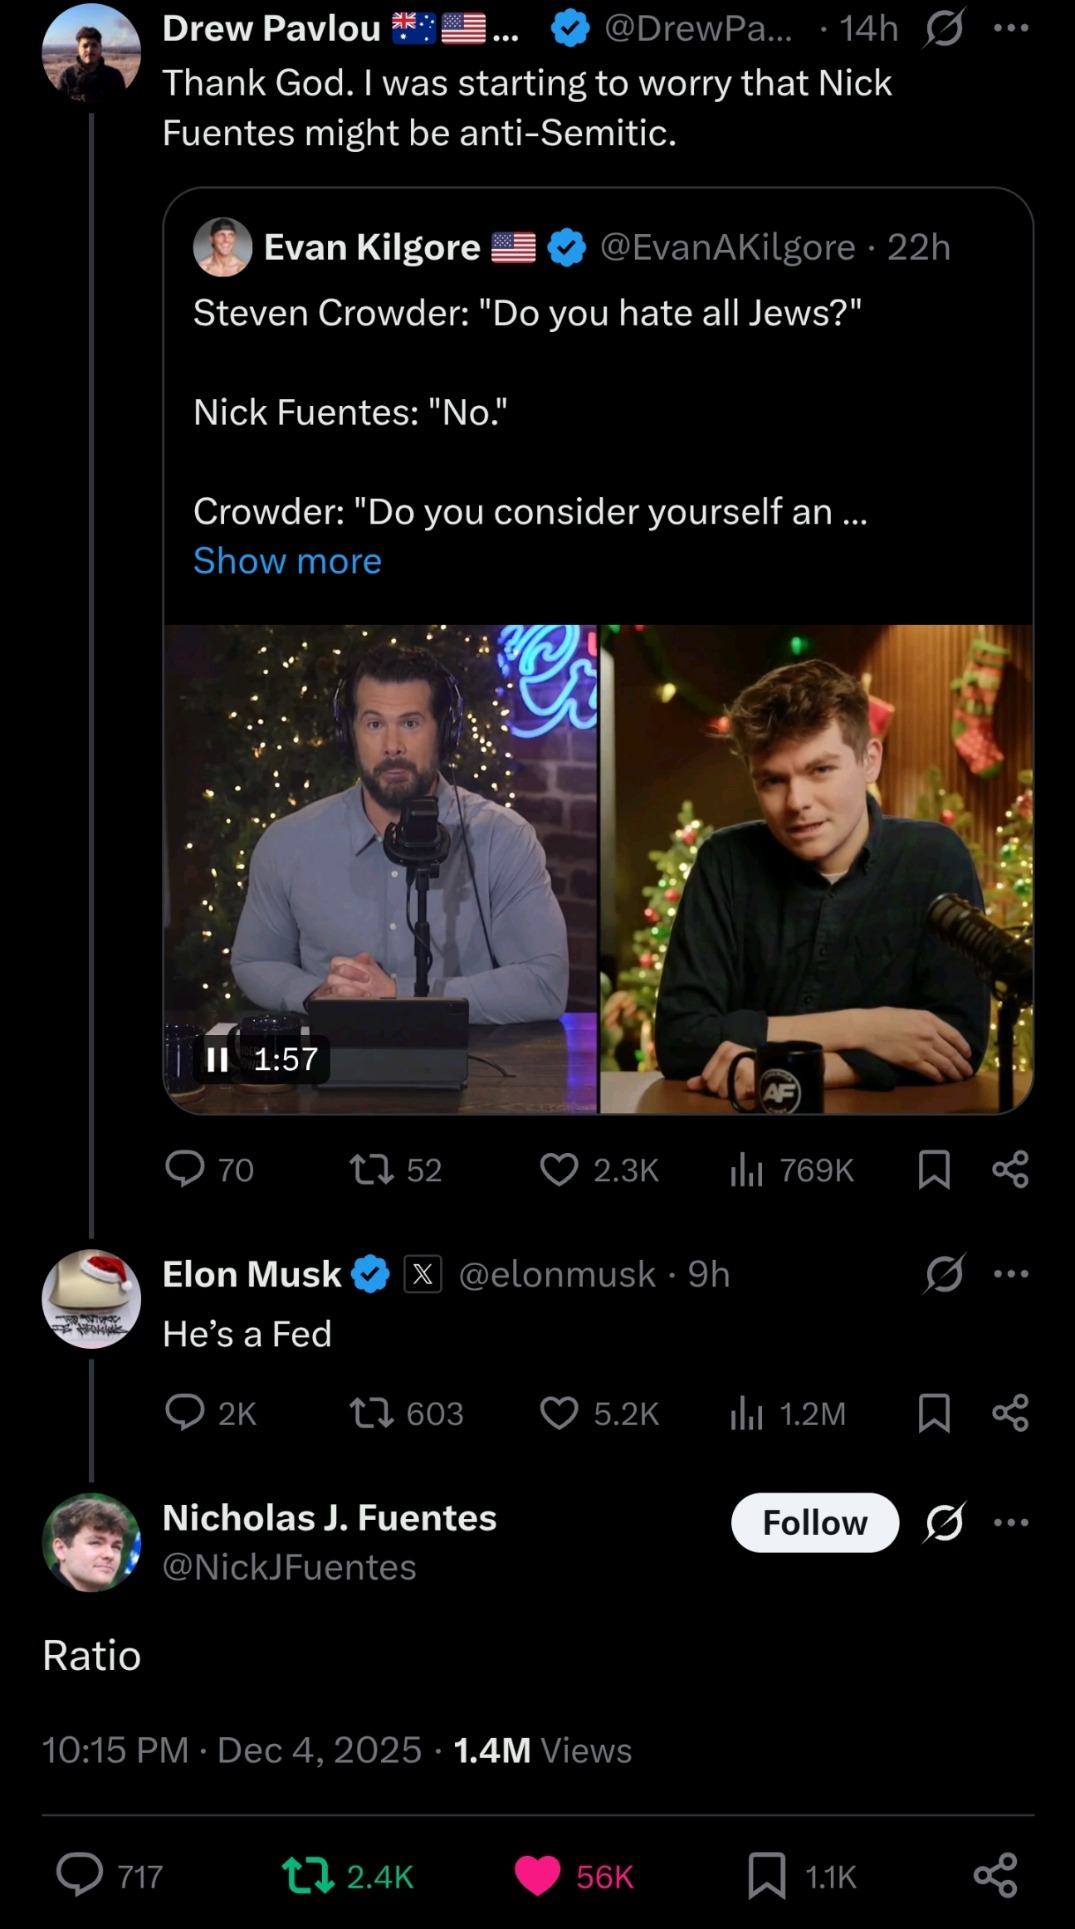This screenshot has width=1075, height=1929.
Task: Open Elon Musk's profile picture
Action: point(91,1299)
